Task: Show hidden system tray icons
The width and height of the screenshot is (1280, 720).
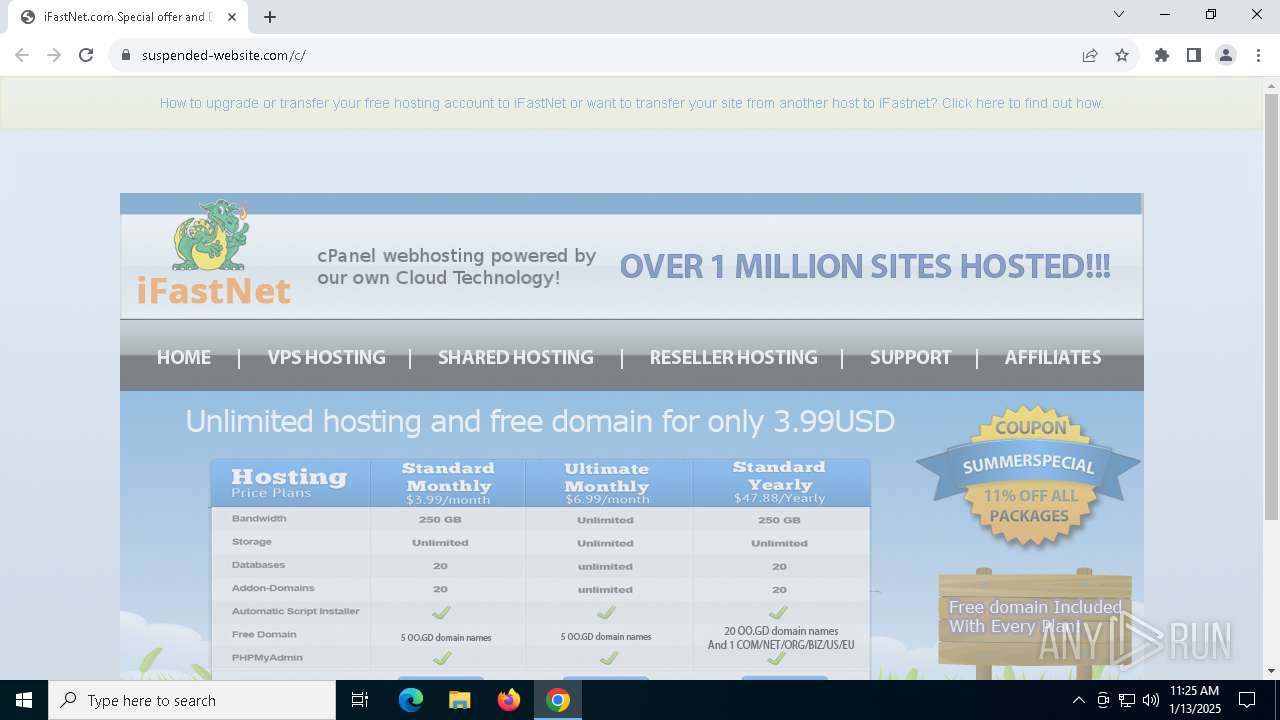Action: pyautogui.click(x=1078, y=700)
